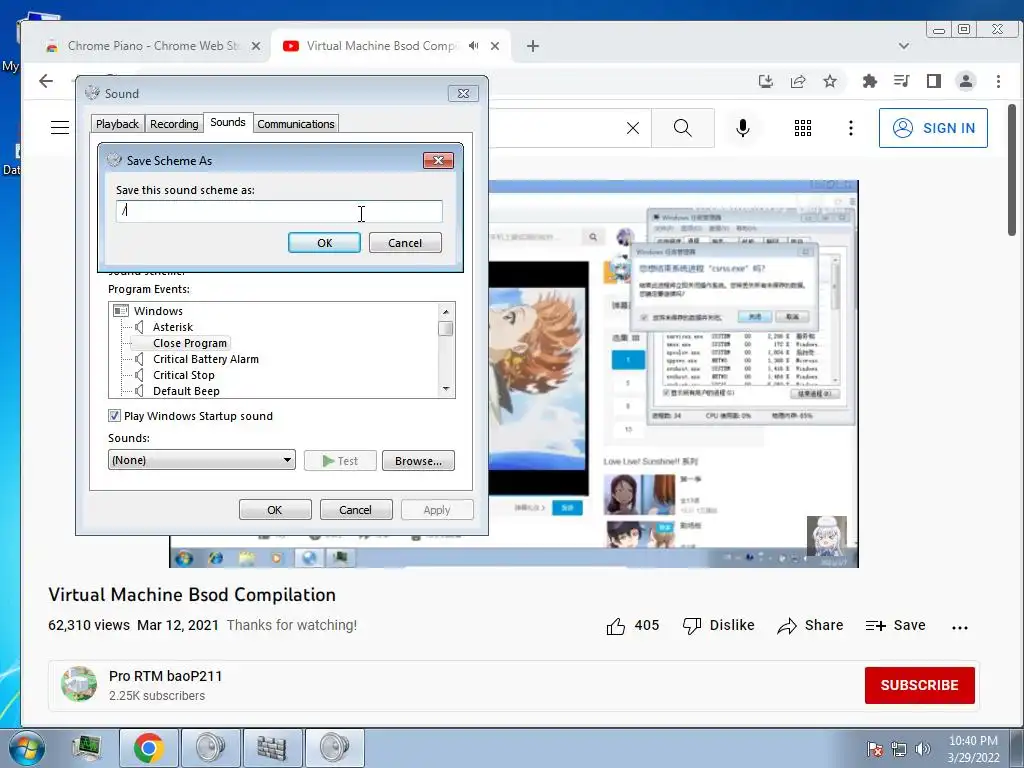Switch to the Communications tab
The width and height of the screenshot is (1024, 768).
pyautogui.click(x=295, y=124)
